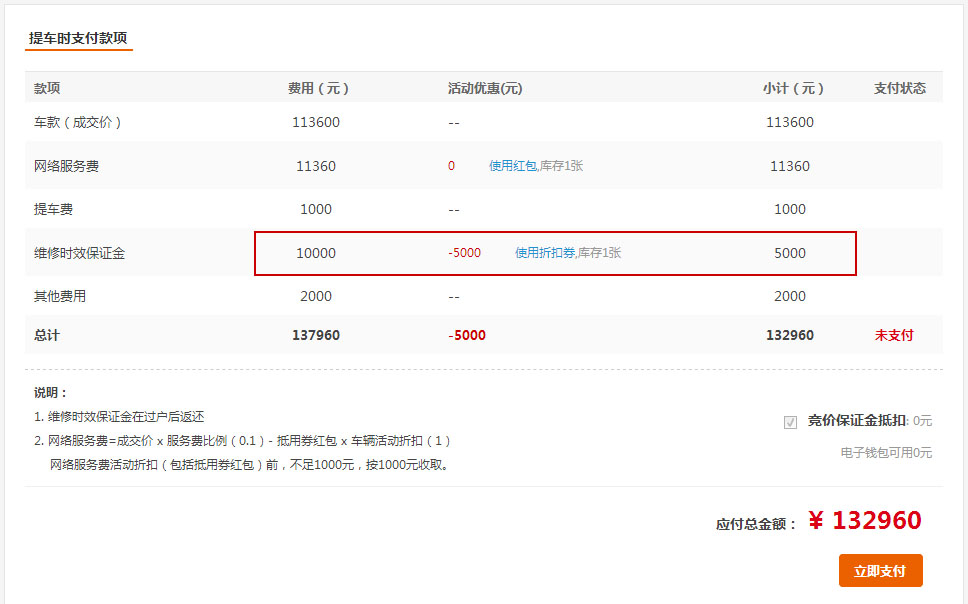968x604 pixels.
Task: Select the 提车时支付款项 tab heading
Action: [78, 38]
